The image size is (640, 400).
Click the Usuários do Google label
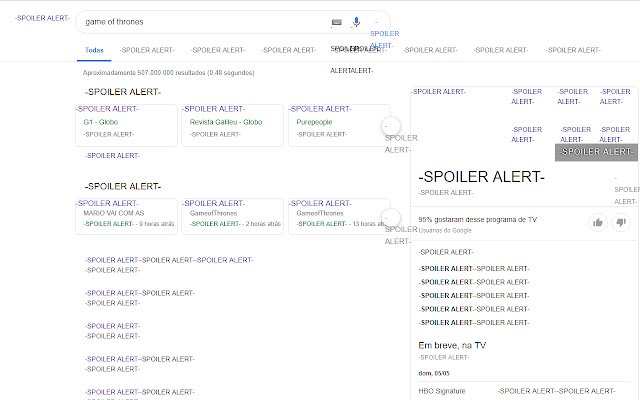tap(445, 230)
